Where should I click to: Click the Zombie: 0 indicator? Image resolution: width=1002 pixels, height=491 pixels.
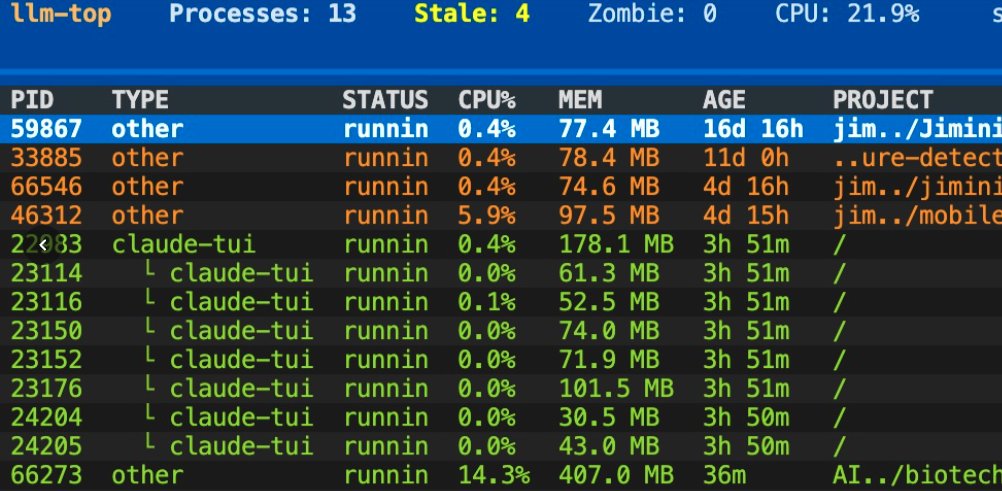pos(652,13)
